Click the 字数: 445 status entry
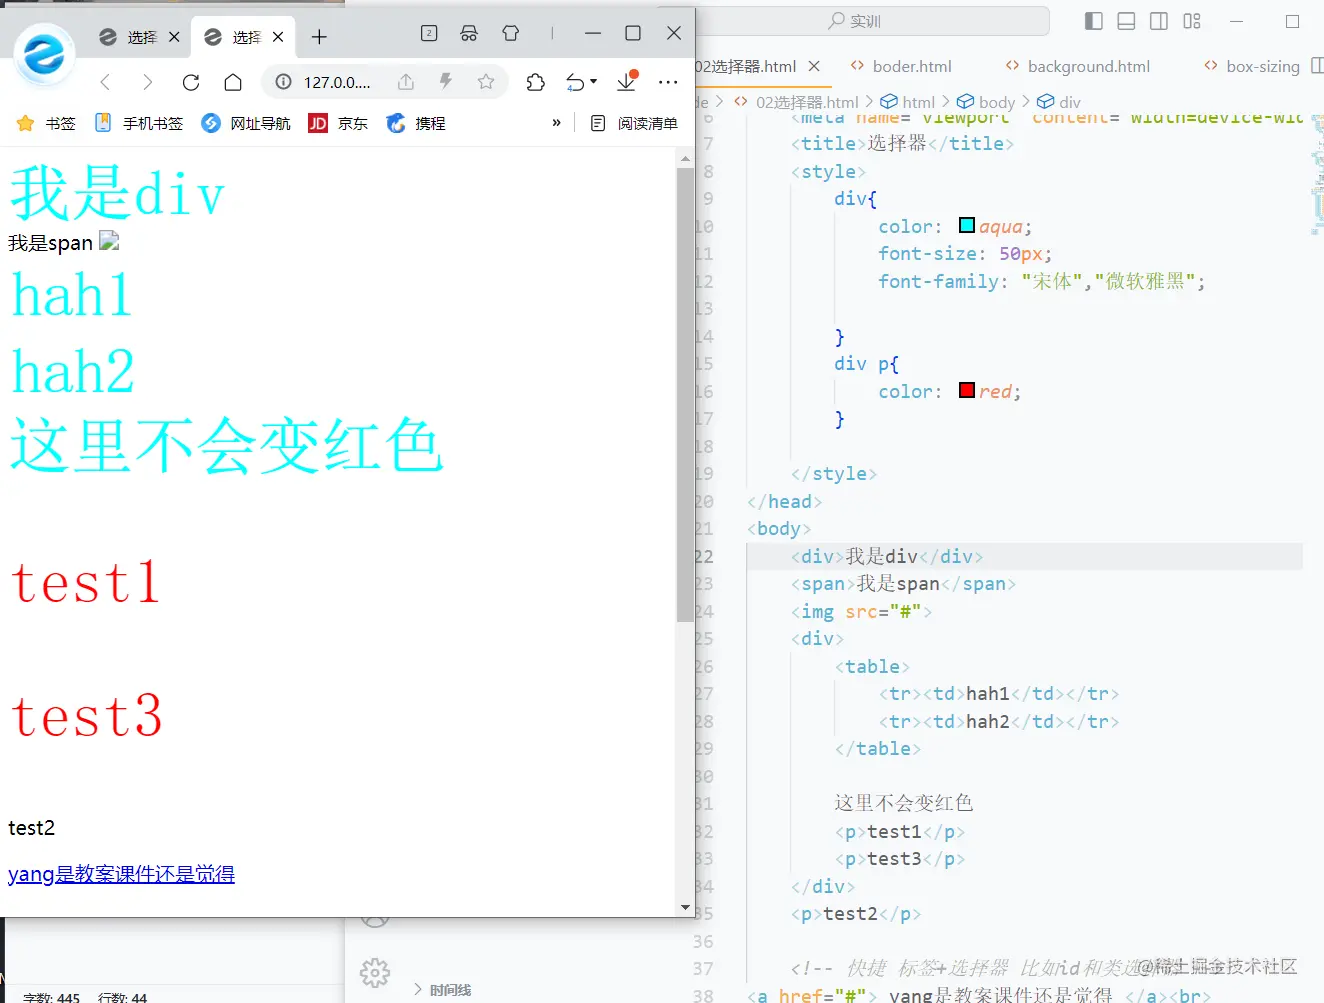Viewport: 1324px width, 1003px height. [51, 997]
